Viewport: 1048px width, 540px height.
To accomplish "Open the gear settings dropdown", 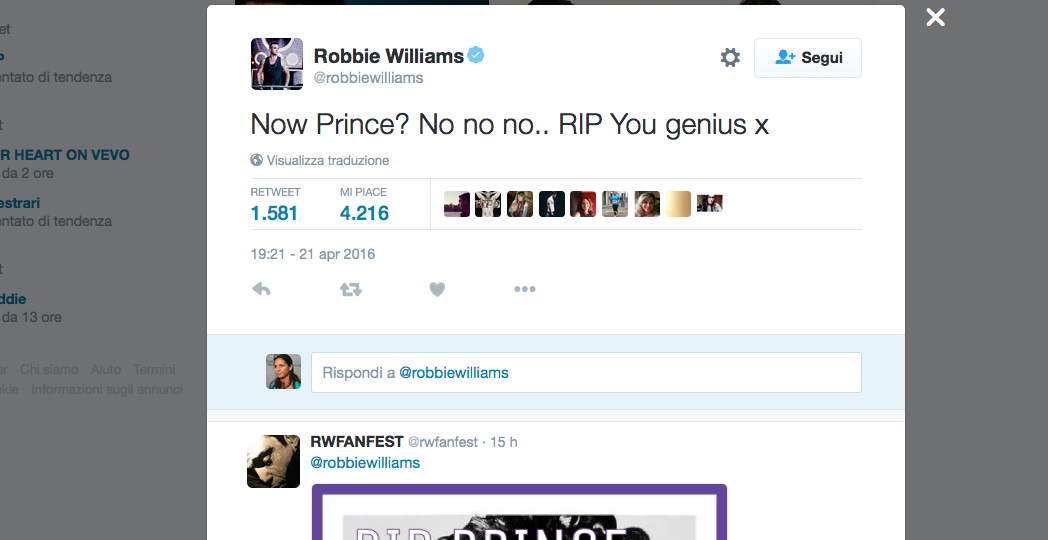I will pos(730,58).
